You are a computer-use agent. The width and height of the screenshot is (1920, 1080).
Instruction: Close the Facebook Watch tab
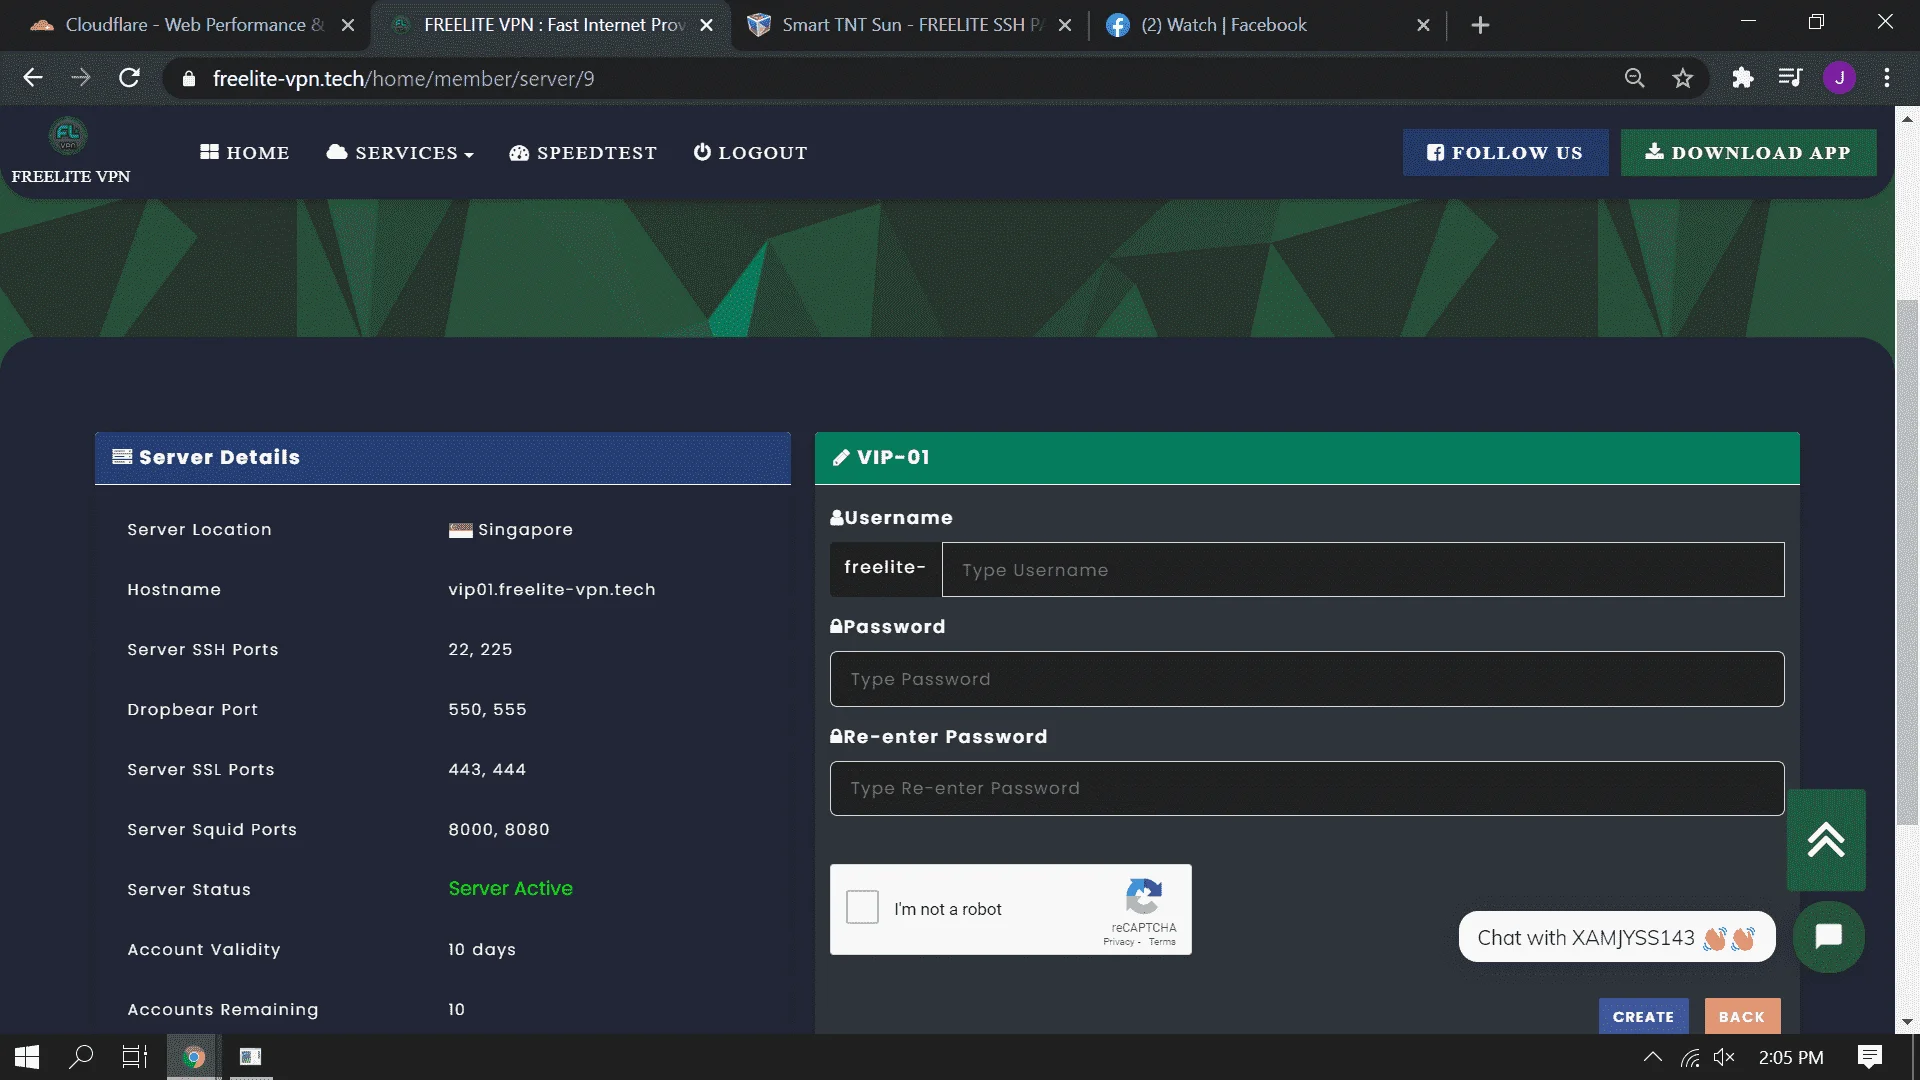[1423, 25]
